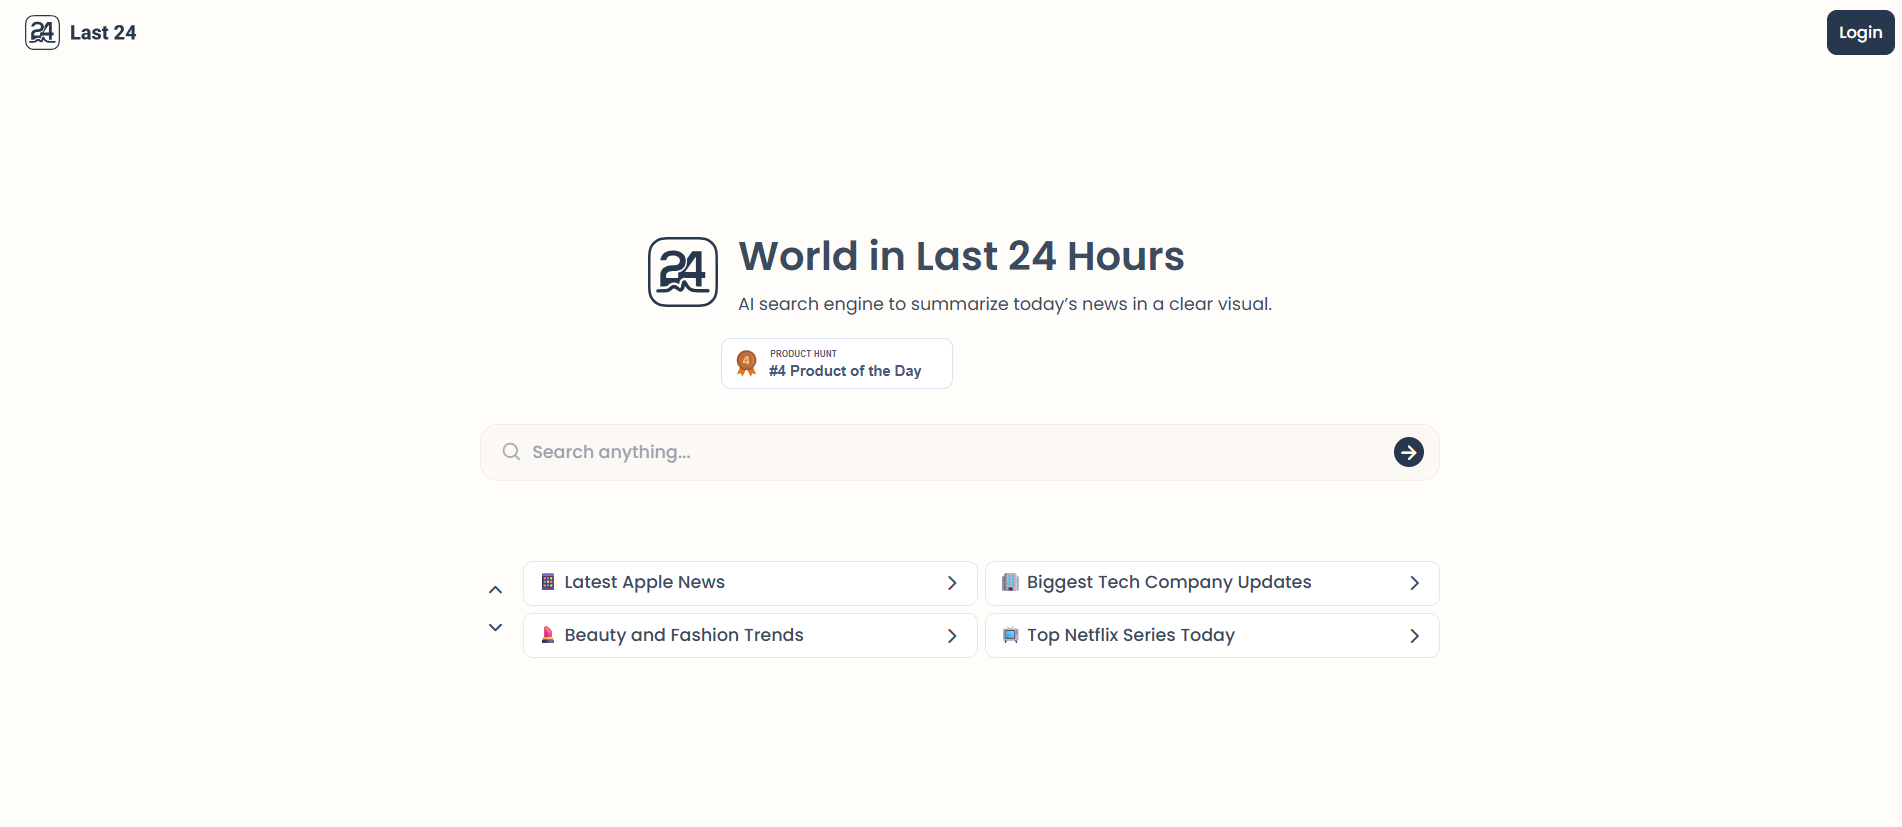Click chevron on Latest Apple News row
The image size is (1902, 827).
click(x=952, y=583)
